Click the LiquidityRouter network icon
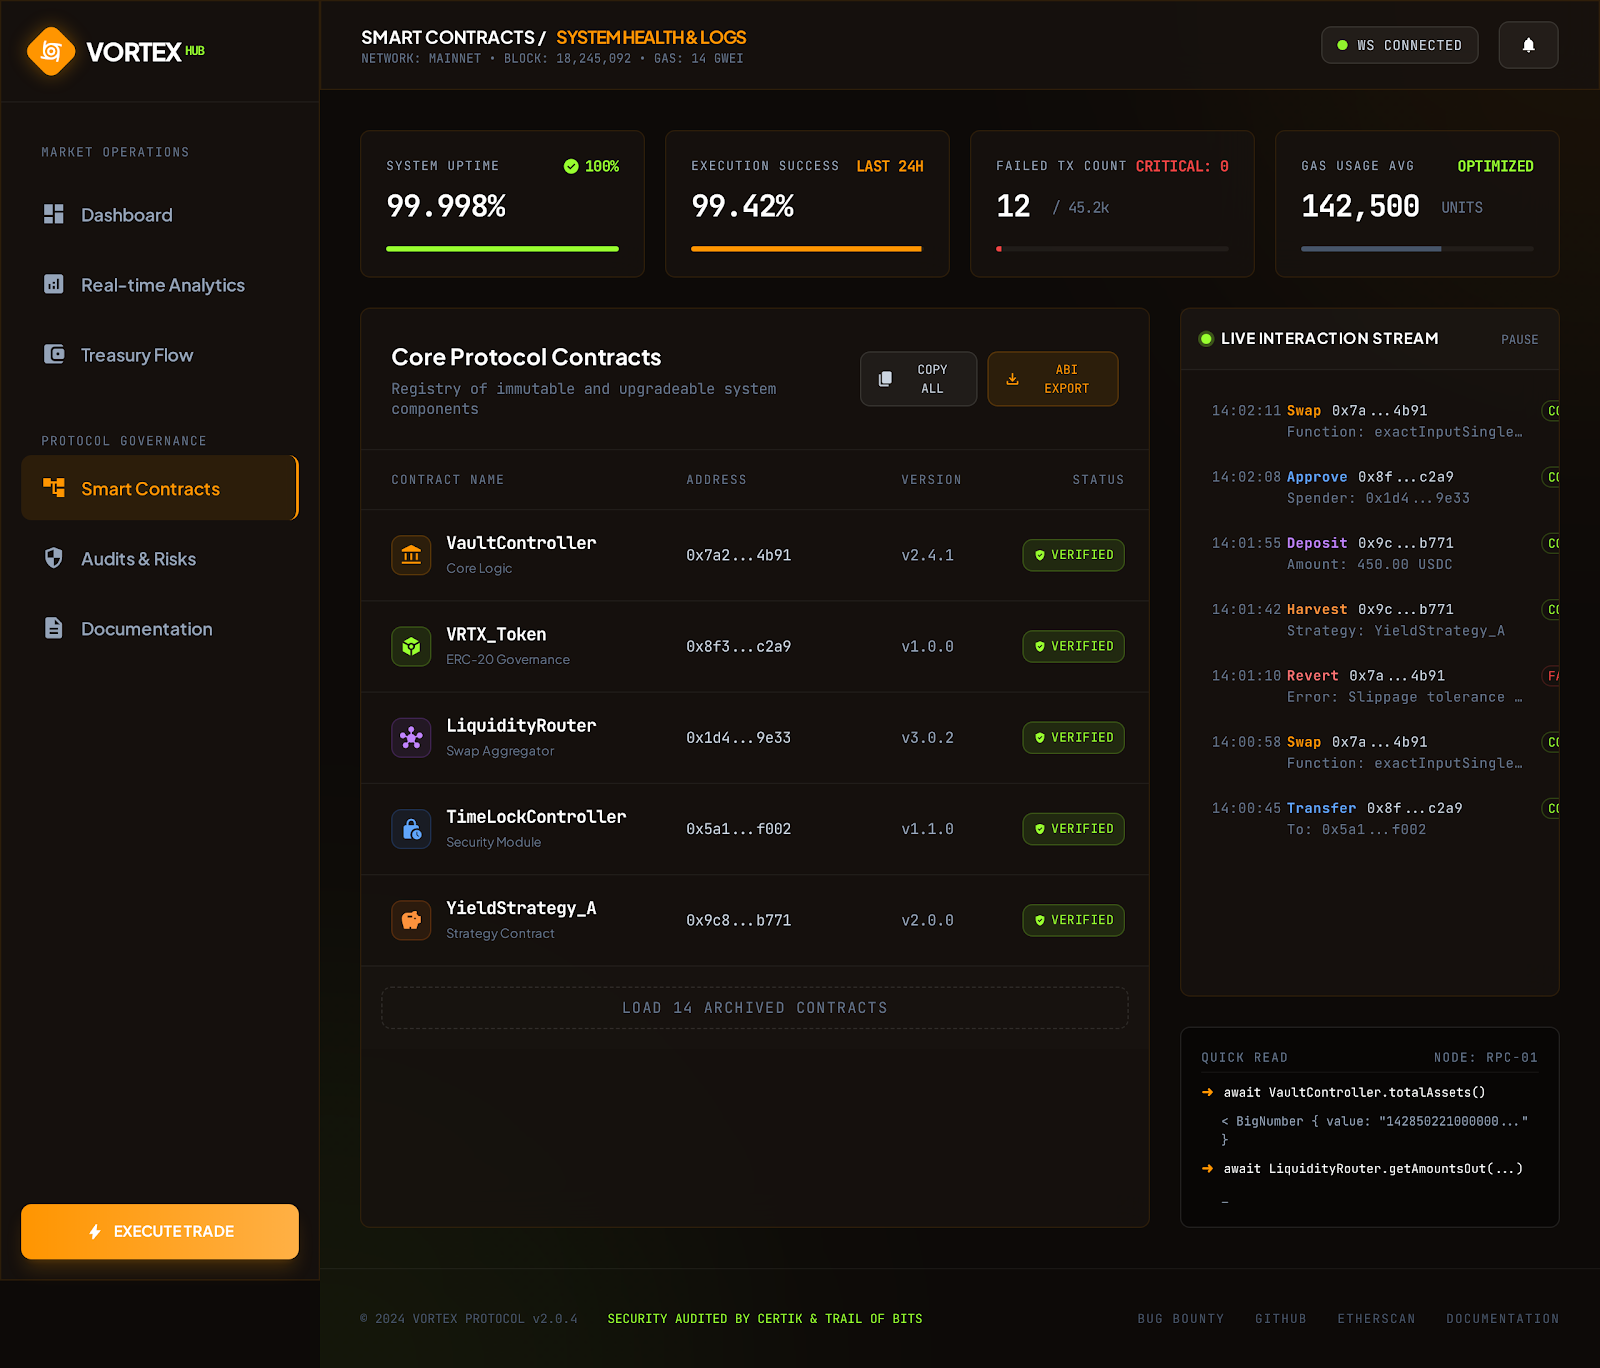This screenshot has width=1600, height=1368. click(x=411, y=738)
